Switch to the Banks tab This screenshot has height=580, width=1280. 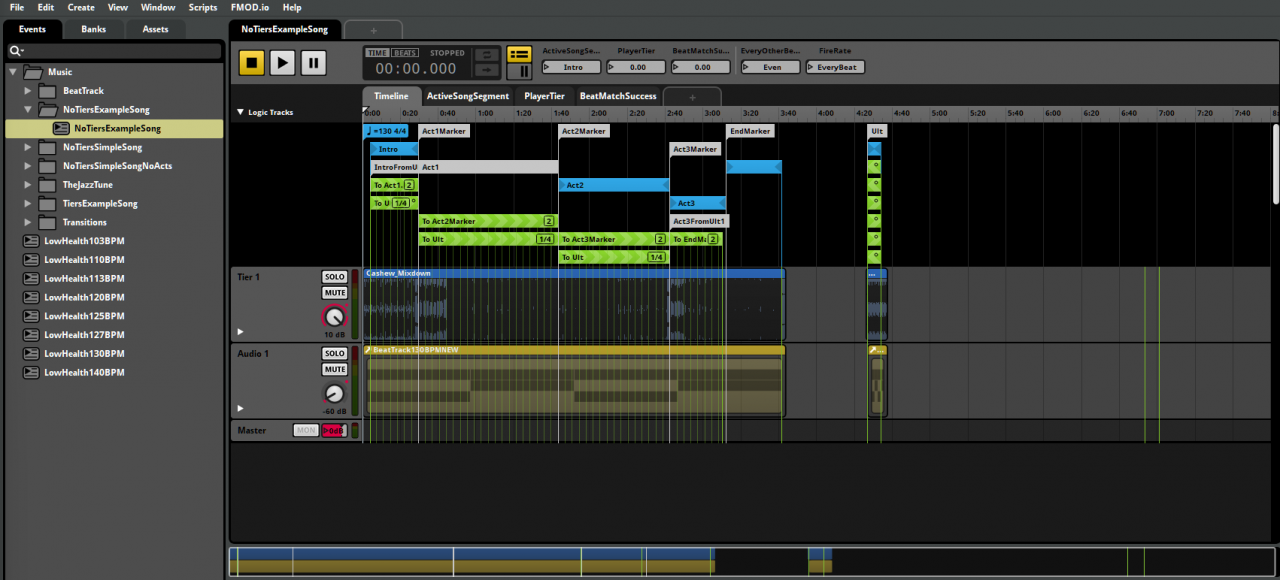(x=93, y=29)
